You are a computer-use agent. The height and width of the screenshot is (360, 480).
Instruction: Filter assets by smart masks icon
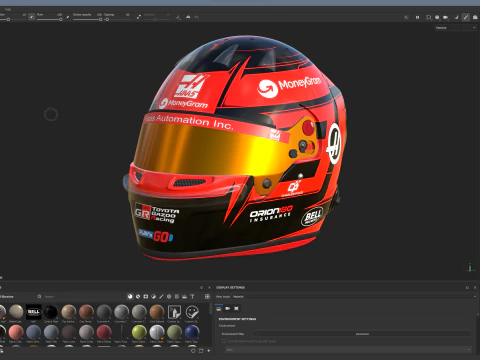pos(146,296)
